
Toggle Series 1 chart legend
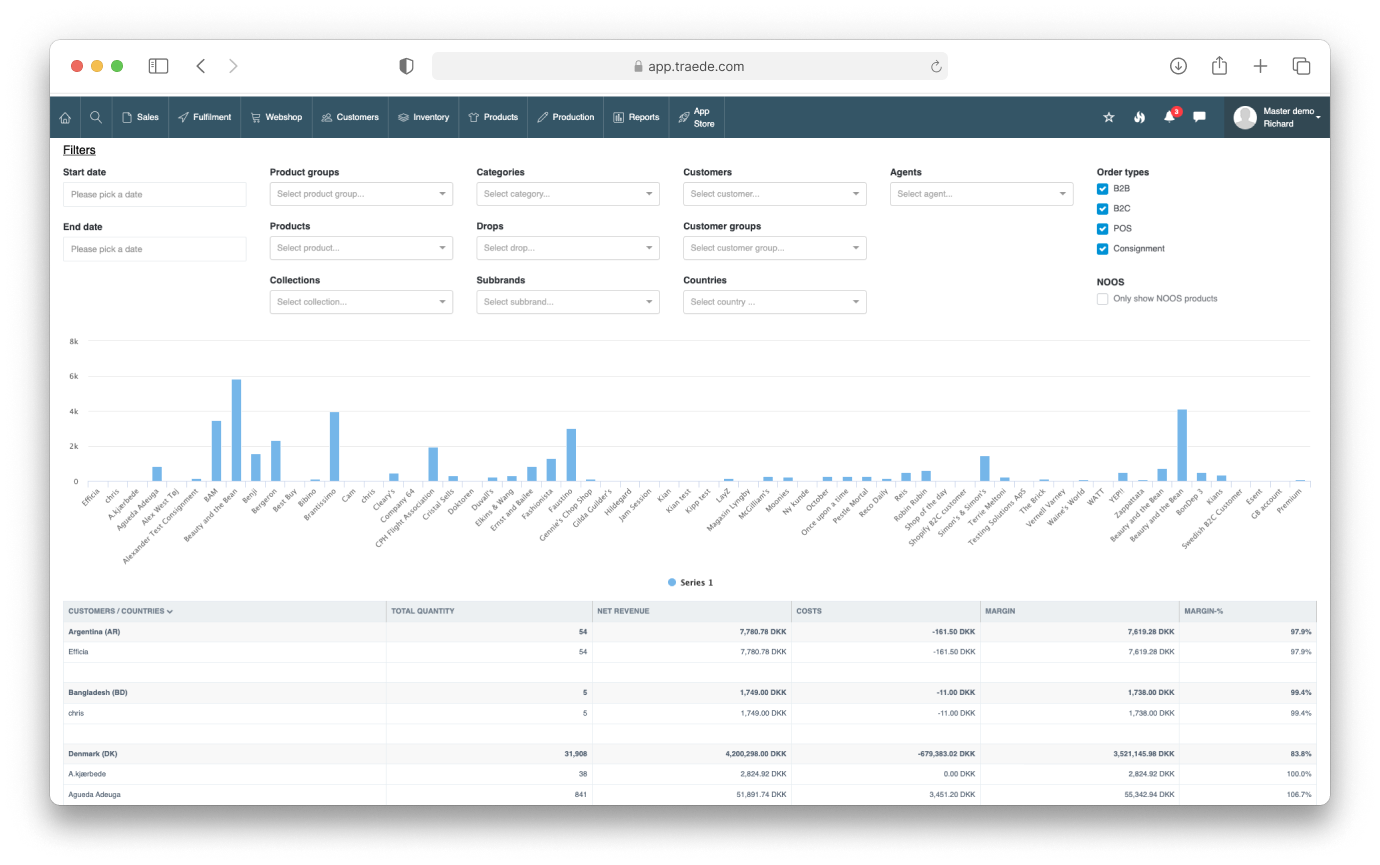pyautogui.click(x=690, y=582)
